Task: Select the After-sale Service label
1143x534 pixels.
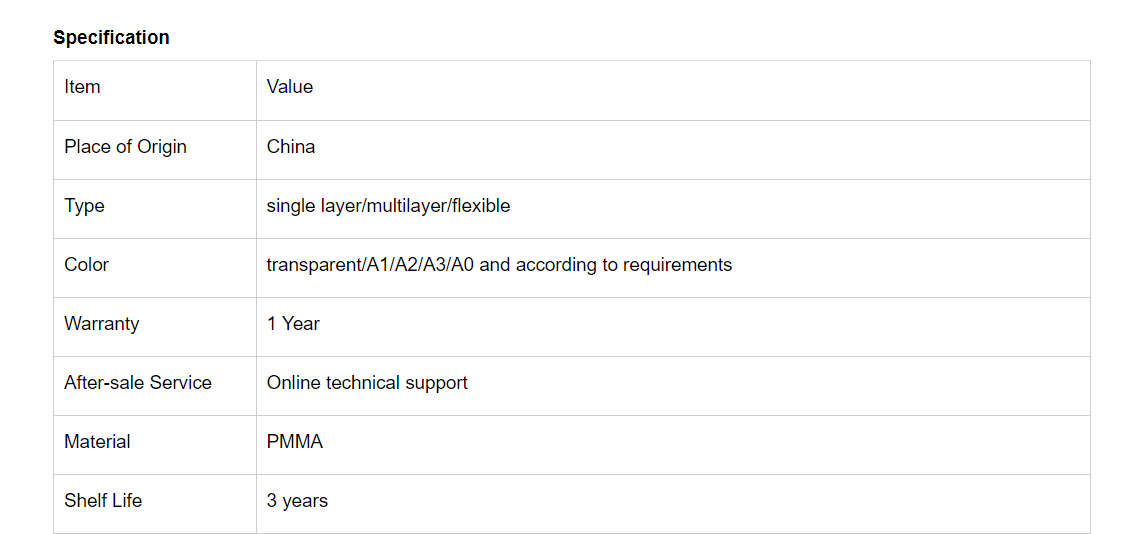Action: click(138, 383)
